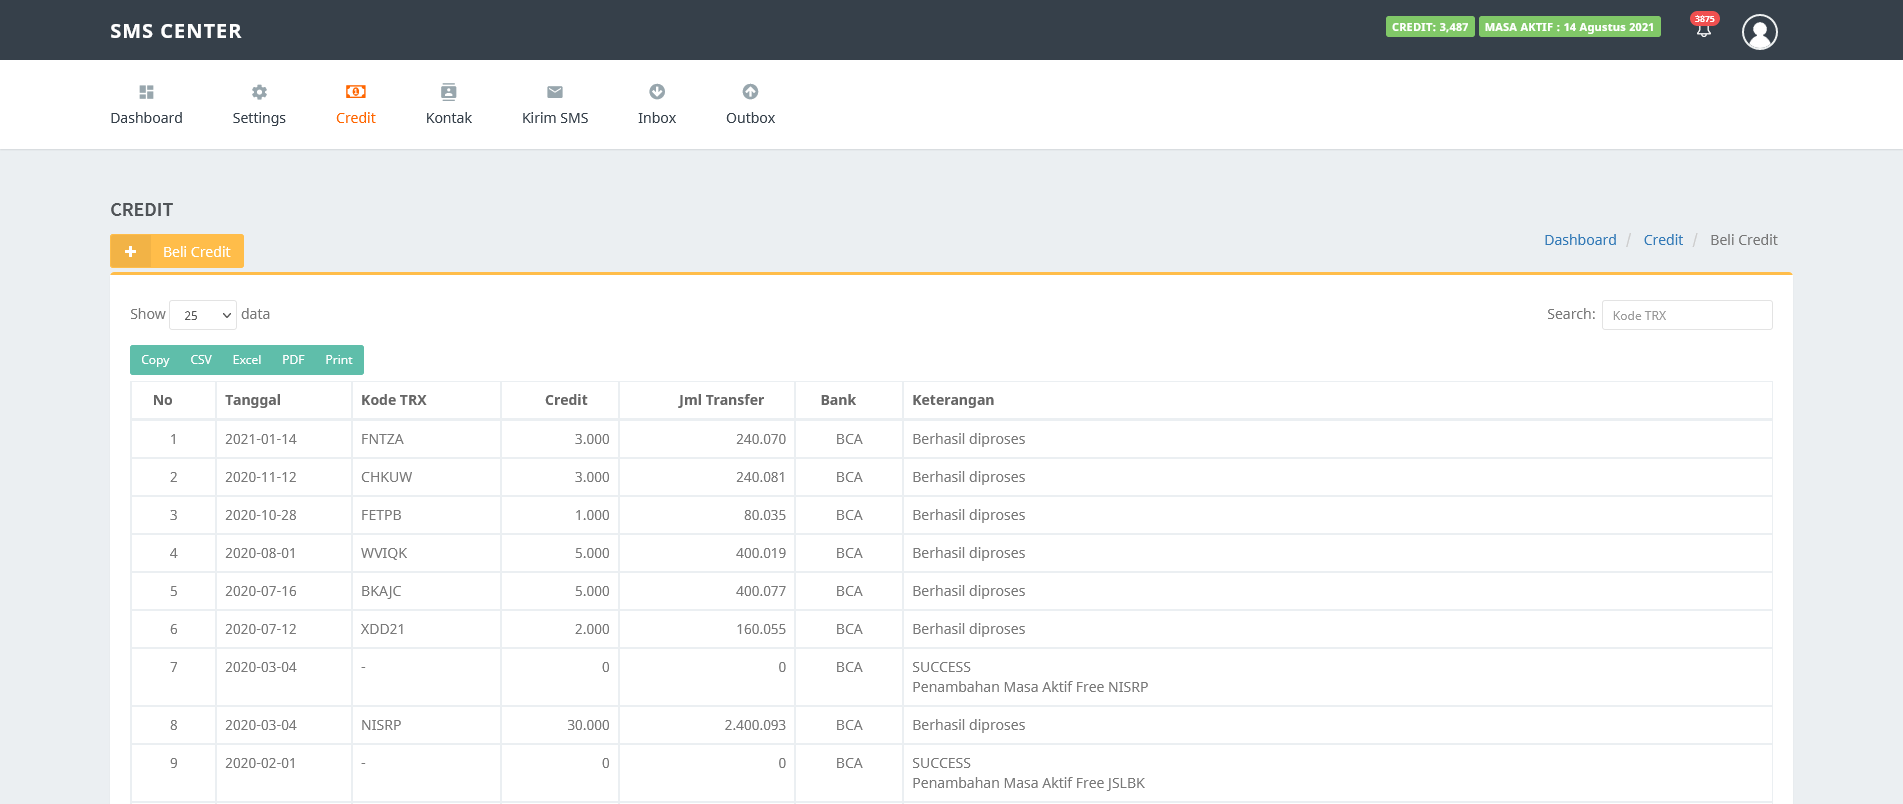Click transfer amount 400.019

761,553
